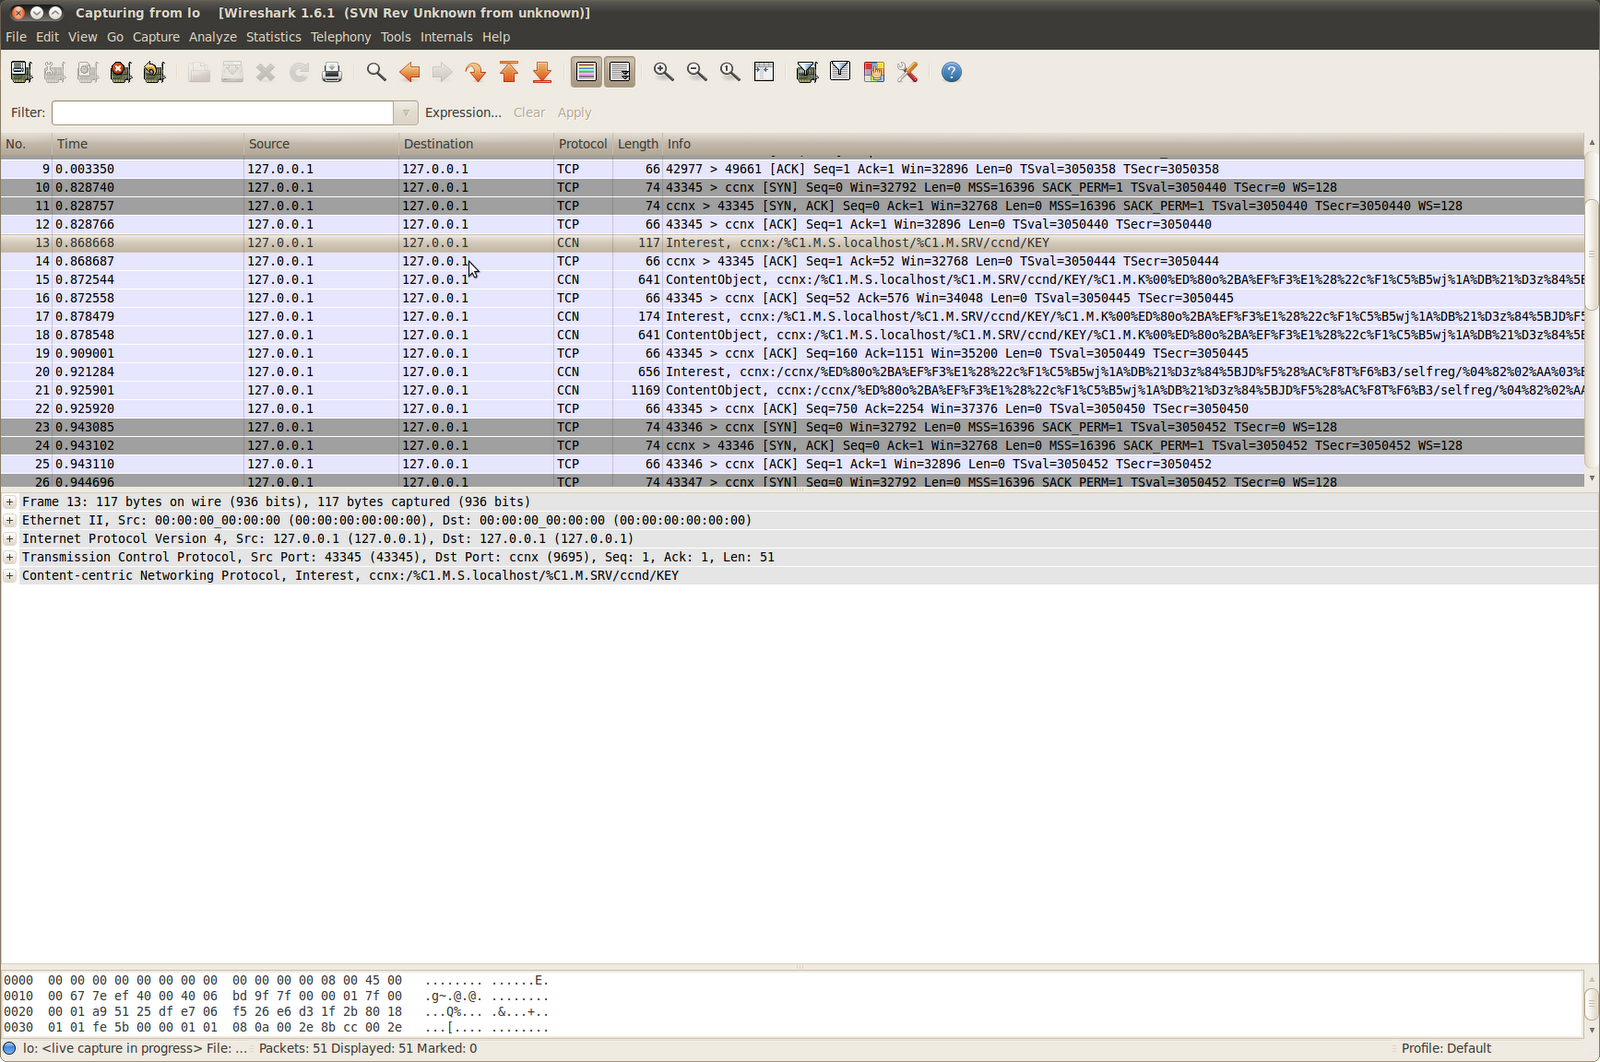This screenshot has height=1062, width=1600.
Task: Open capture options dialog
Action: [54, 71]
